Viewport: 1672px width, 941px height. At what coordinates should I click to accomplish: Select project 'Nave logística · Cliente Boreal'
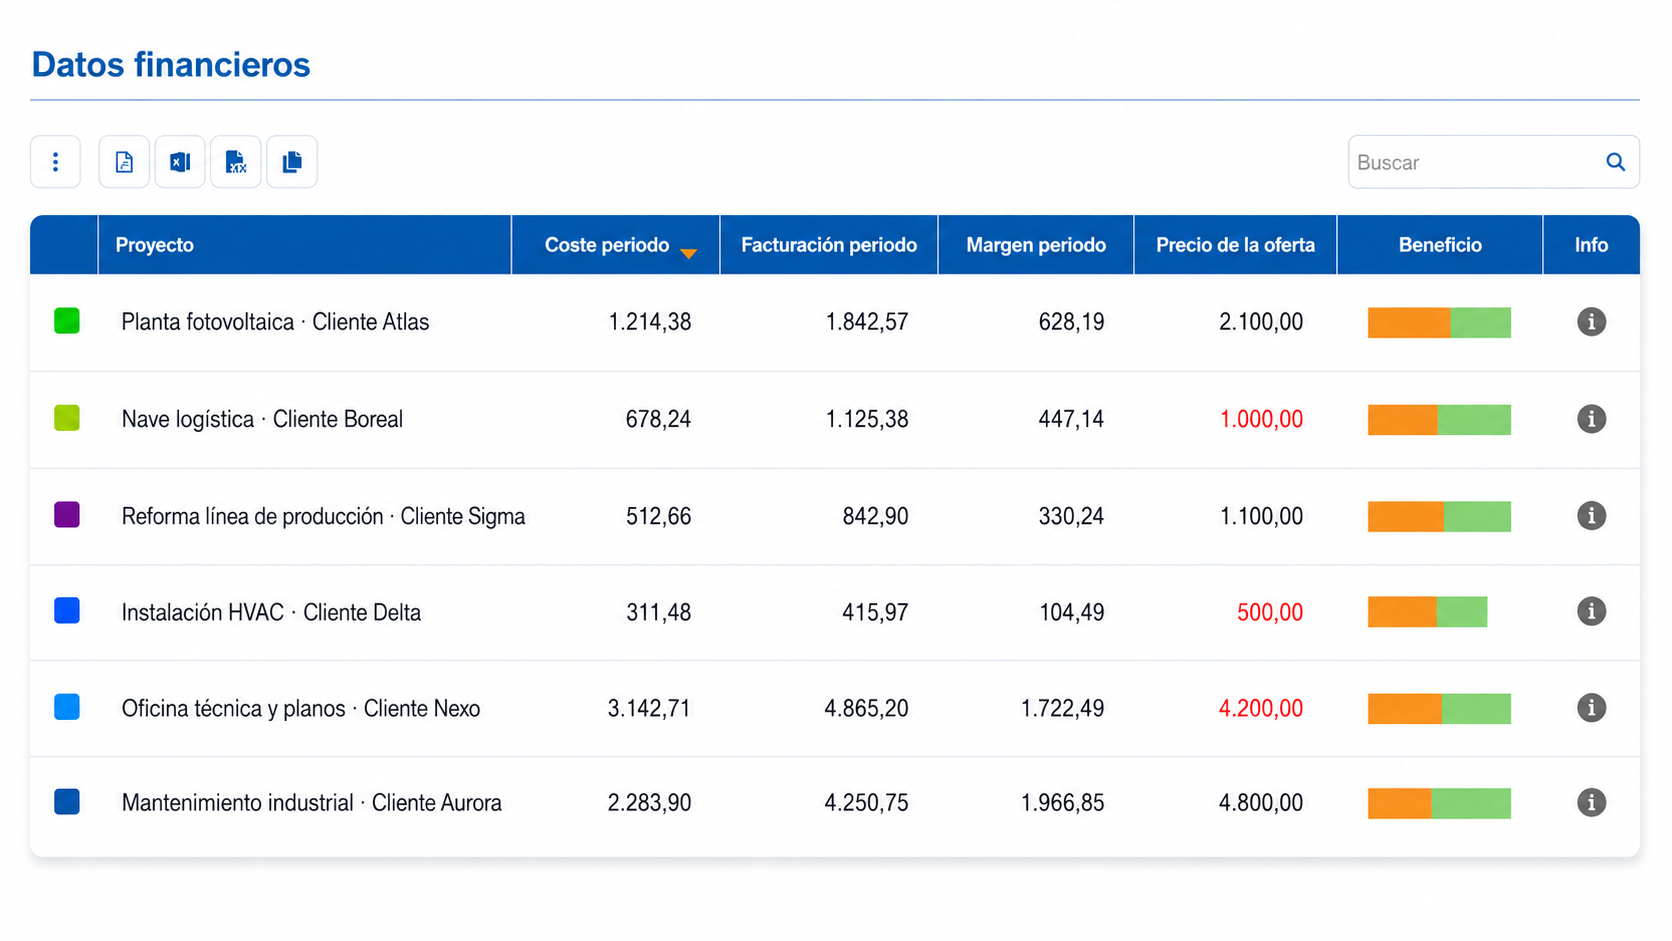262,419
